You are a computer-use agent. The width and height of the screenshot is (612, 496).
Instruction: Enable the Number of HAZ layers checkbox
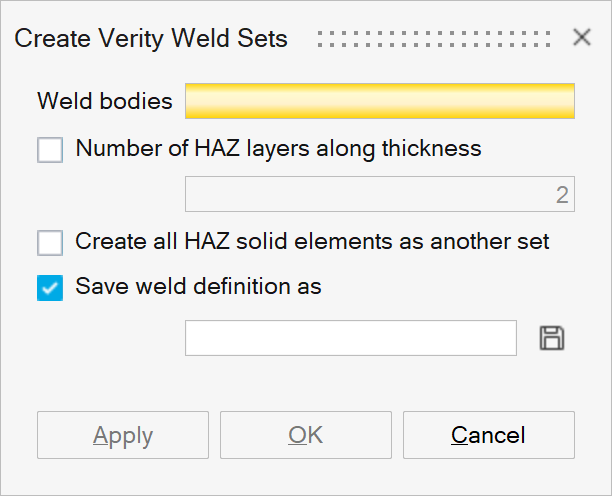point(50,150)
